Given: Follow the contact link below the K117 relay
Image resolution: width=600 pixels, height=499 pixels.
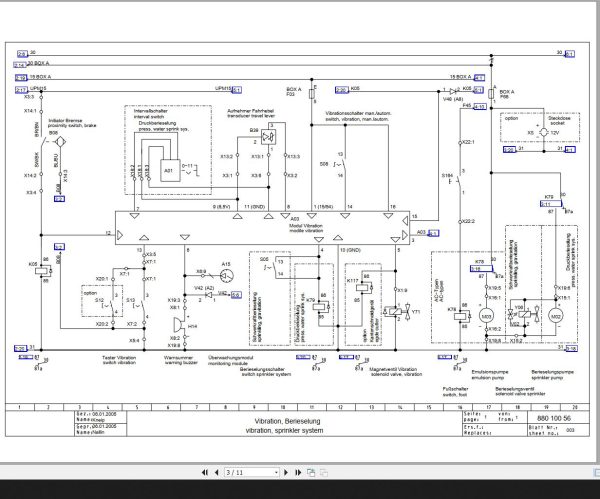Looking at the screenshot, I should pyautogui.click(x=346, y=357).
